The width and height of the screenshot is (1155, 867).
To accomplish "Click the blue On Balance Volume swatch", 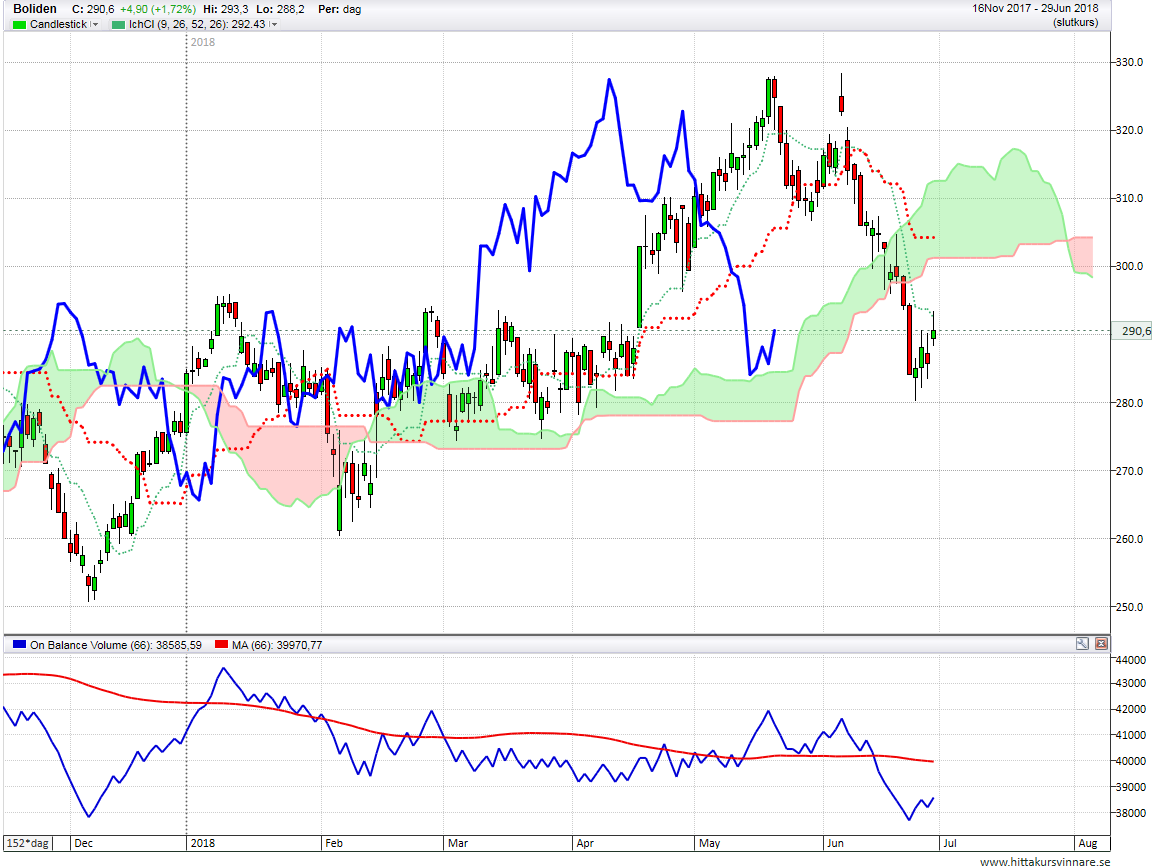I will click(19, 645).
